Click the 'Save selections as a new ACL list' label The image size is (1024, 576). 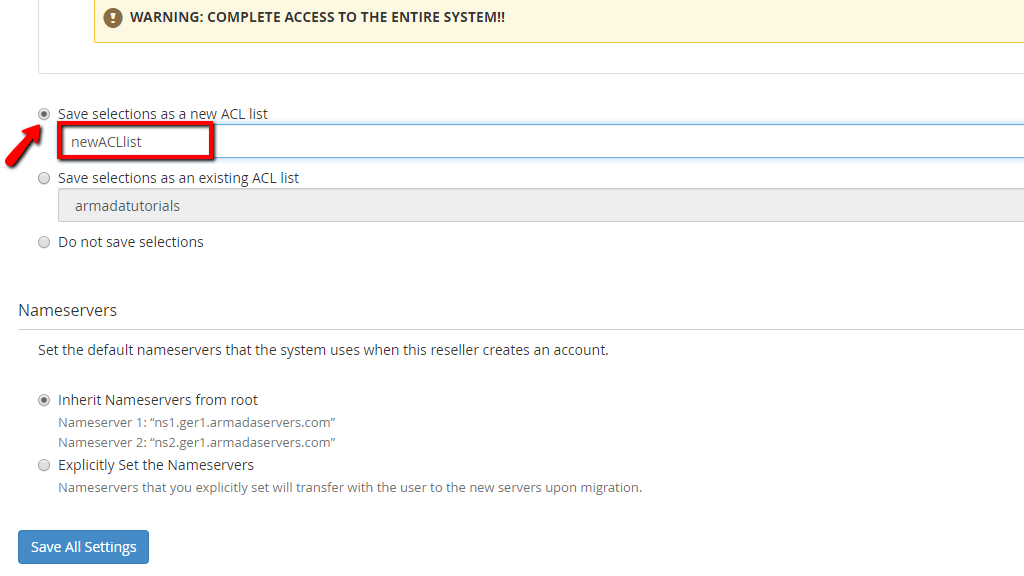pyautogui.click(x=163, y=114)
